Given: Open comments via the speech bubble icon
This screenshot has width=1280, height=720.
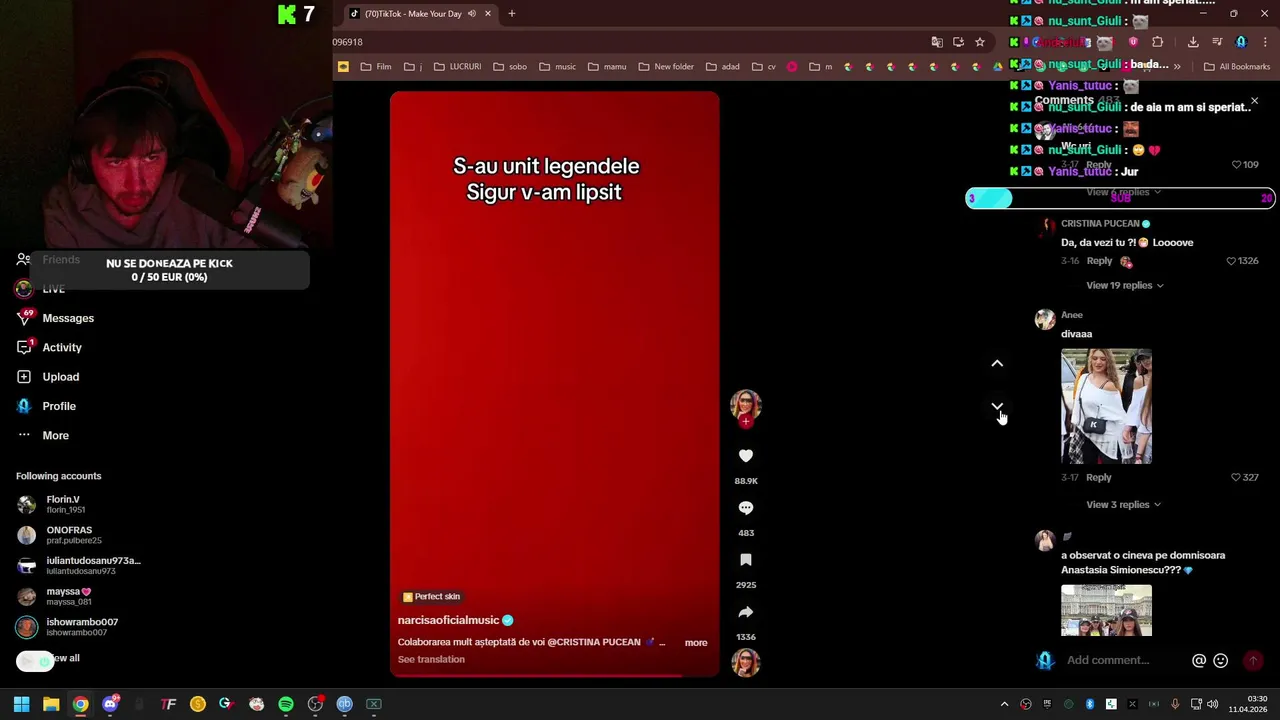Looking at the screenshot, I should pyautogui.click(x=745, y=508).
